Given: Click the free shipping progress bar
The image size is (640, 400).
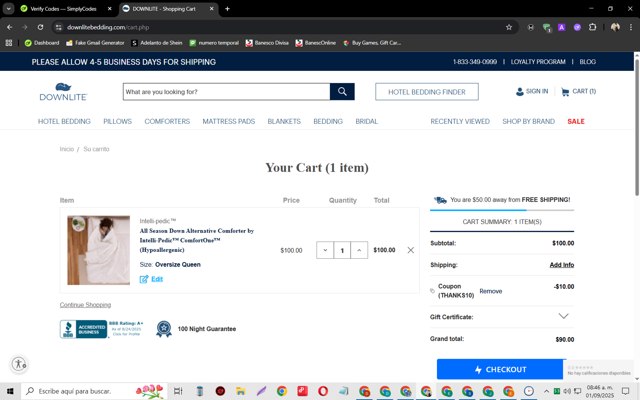Looking at the screenshot, I should pyautogui.click(x=502, y=210).
